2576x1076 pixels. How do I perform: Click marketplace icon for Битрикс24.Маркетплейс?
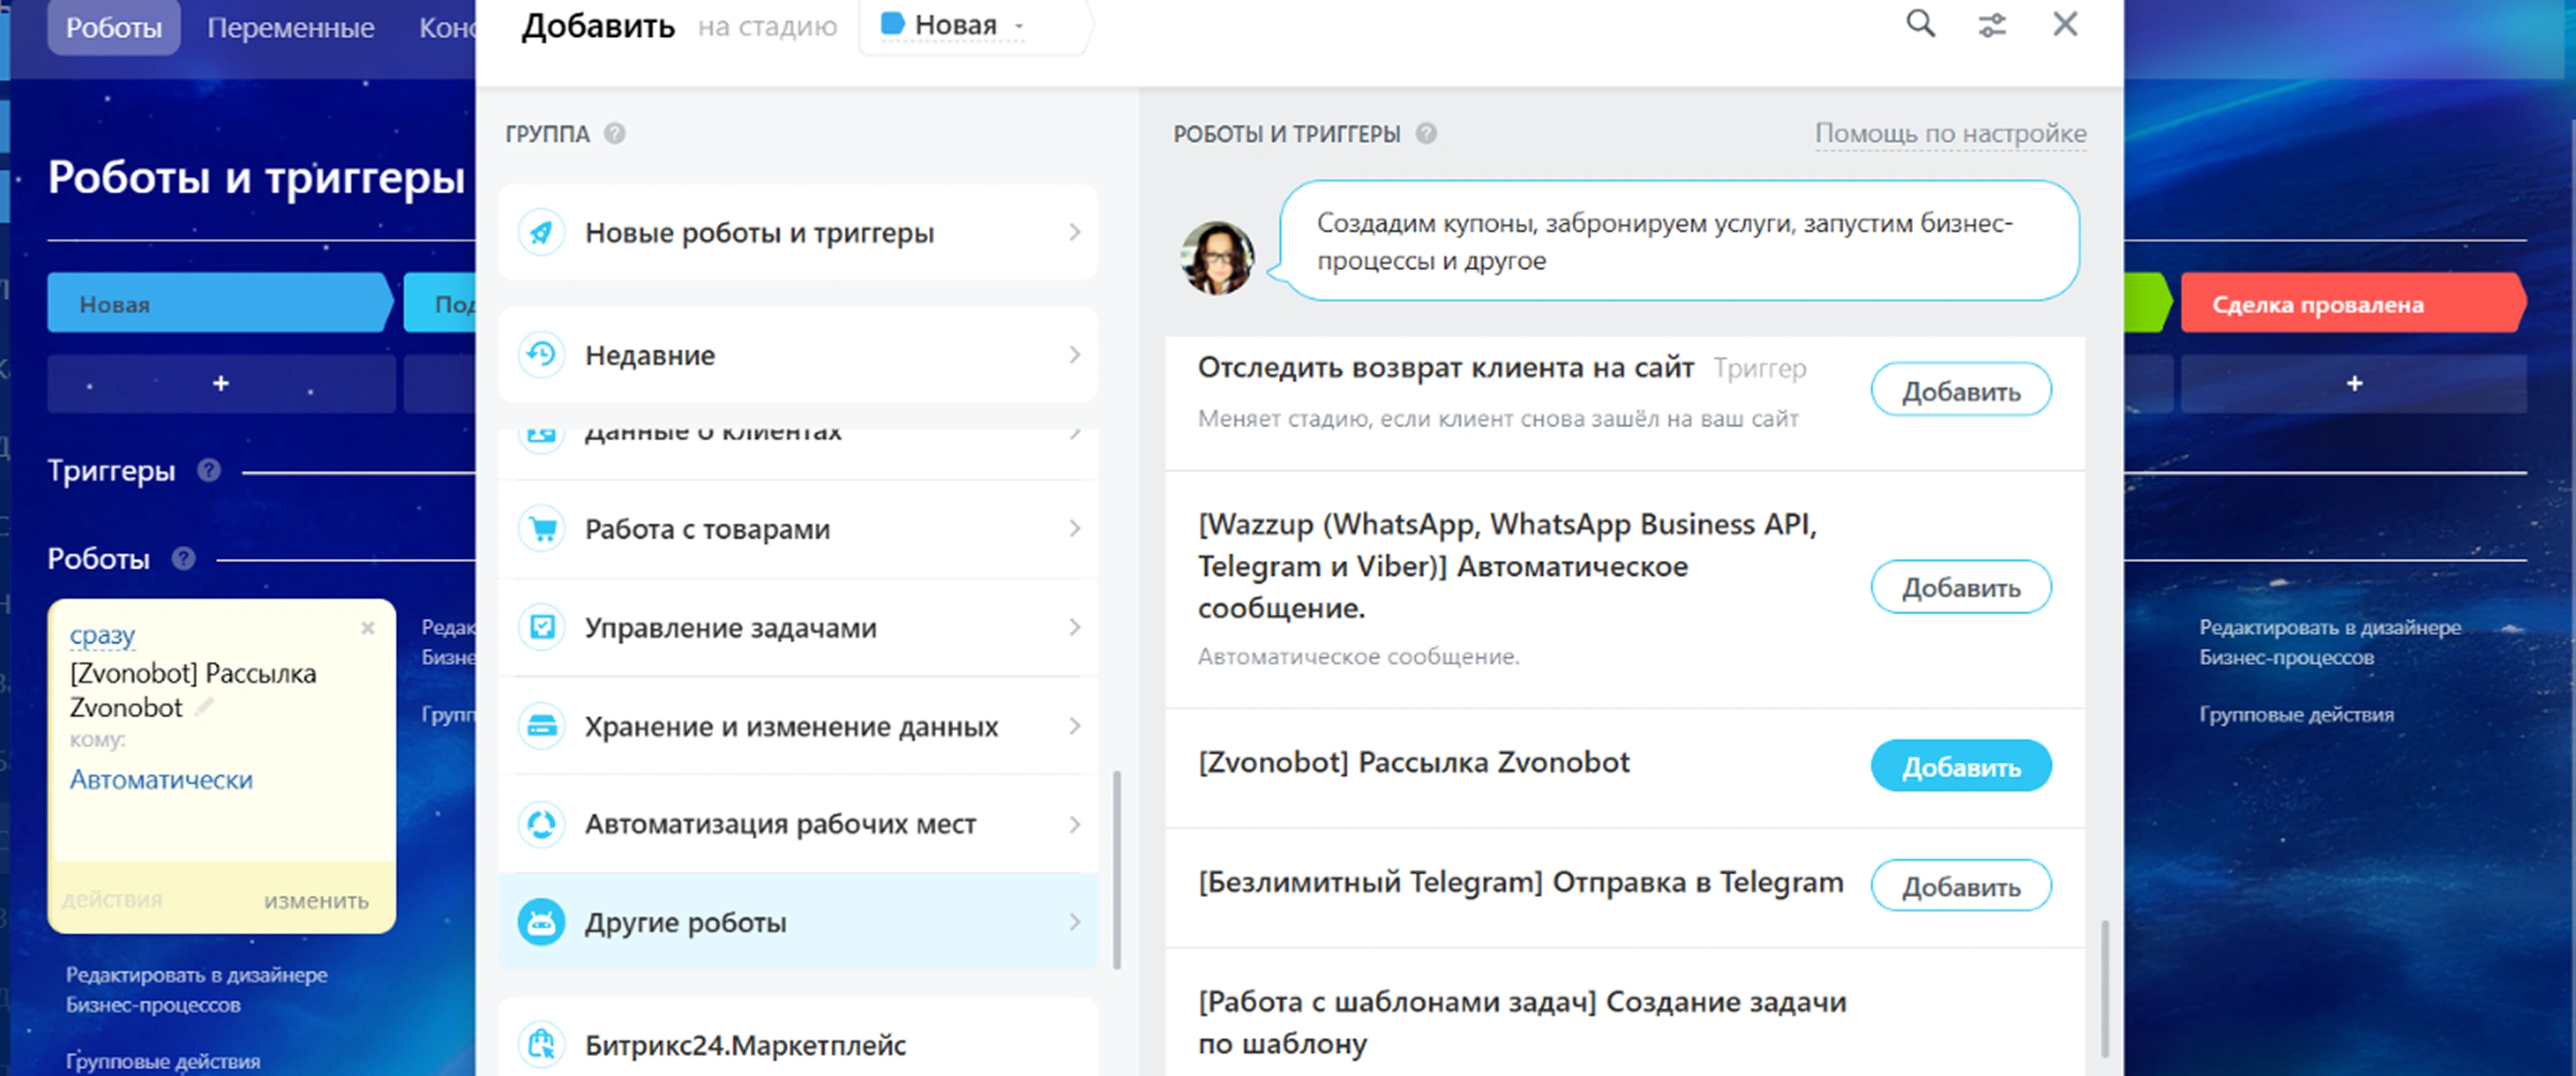point(541,1045)
